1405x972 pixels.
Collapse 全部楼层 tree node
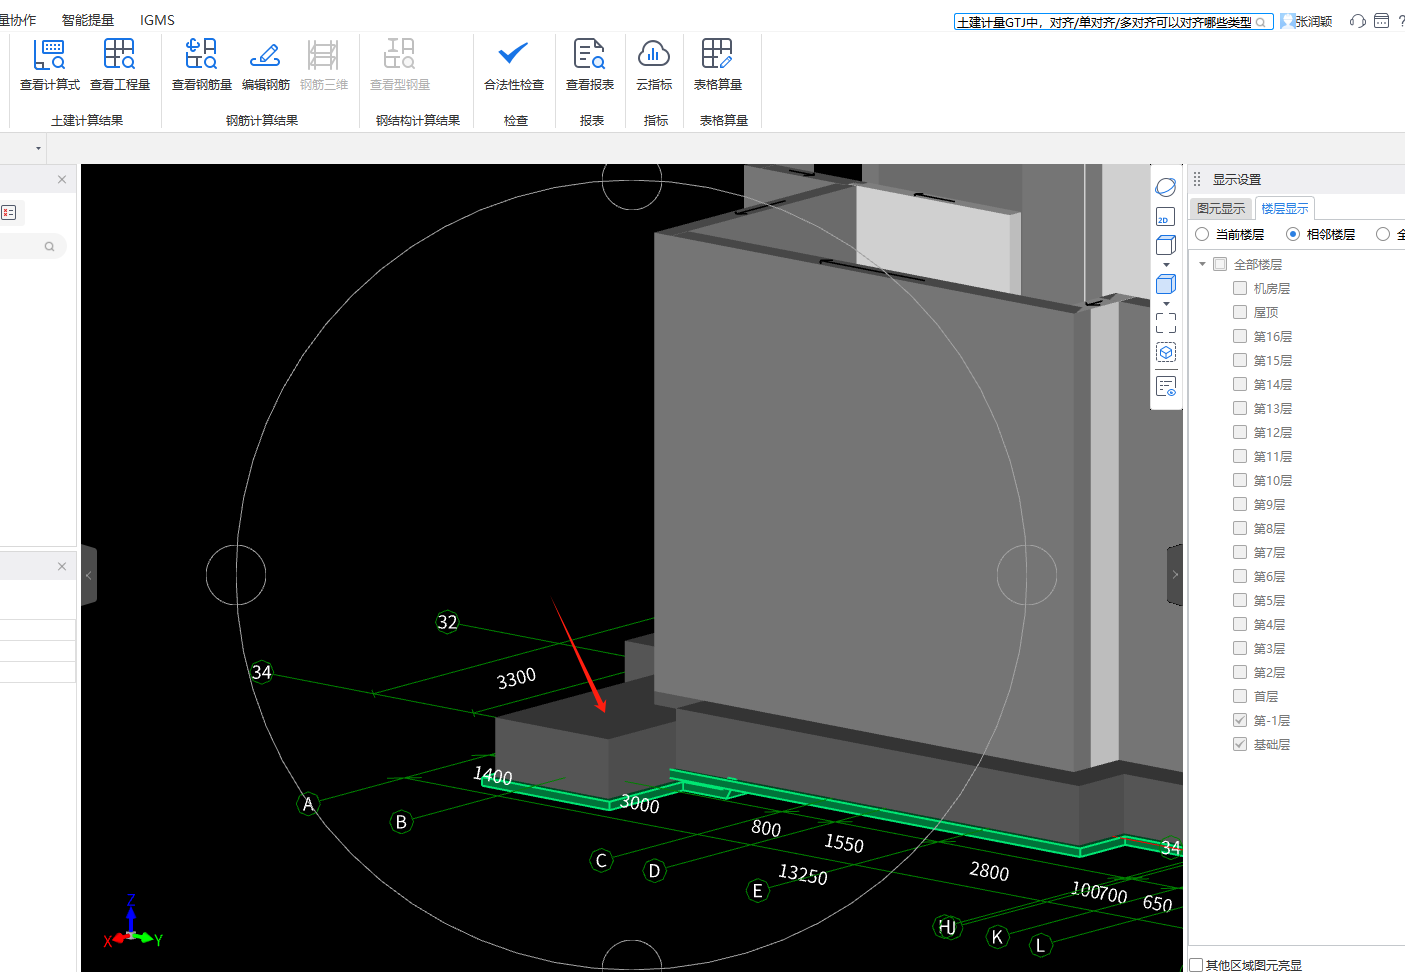click(1202, 264)
